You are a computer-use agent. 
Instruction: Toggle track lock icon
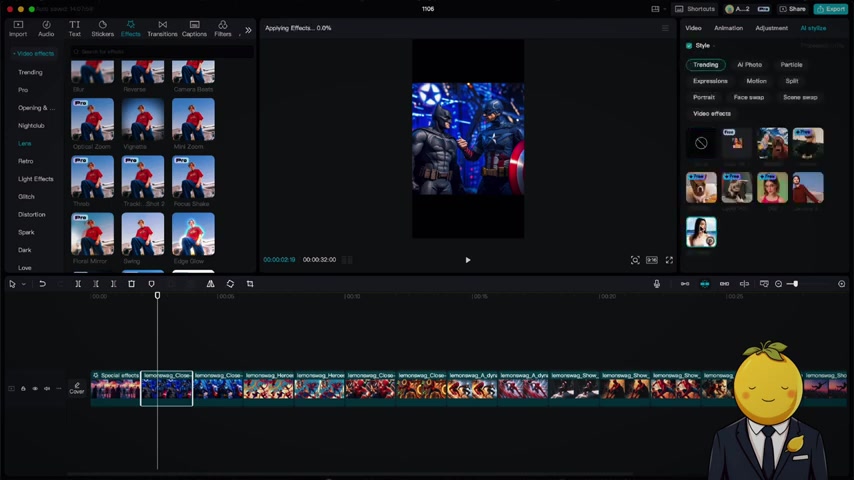23,388
